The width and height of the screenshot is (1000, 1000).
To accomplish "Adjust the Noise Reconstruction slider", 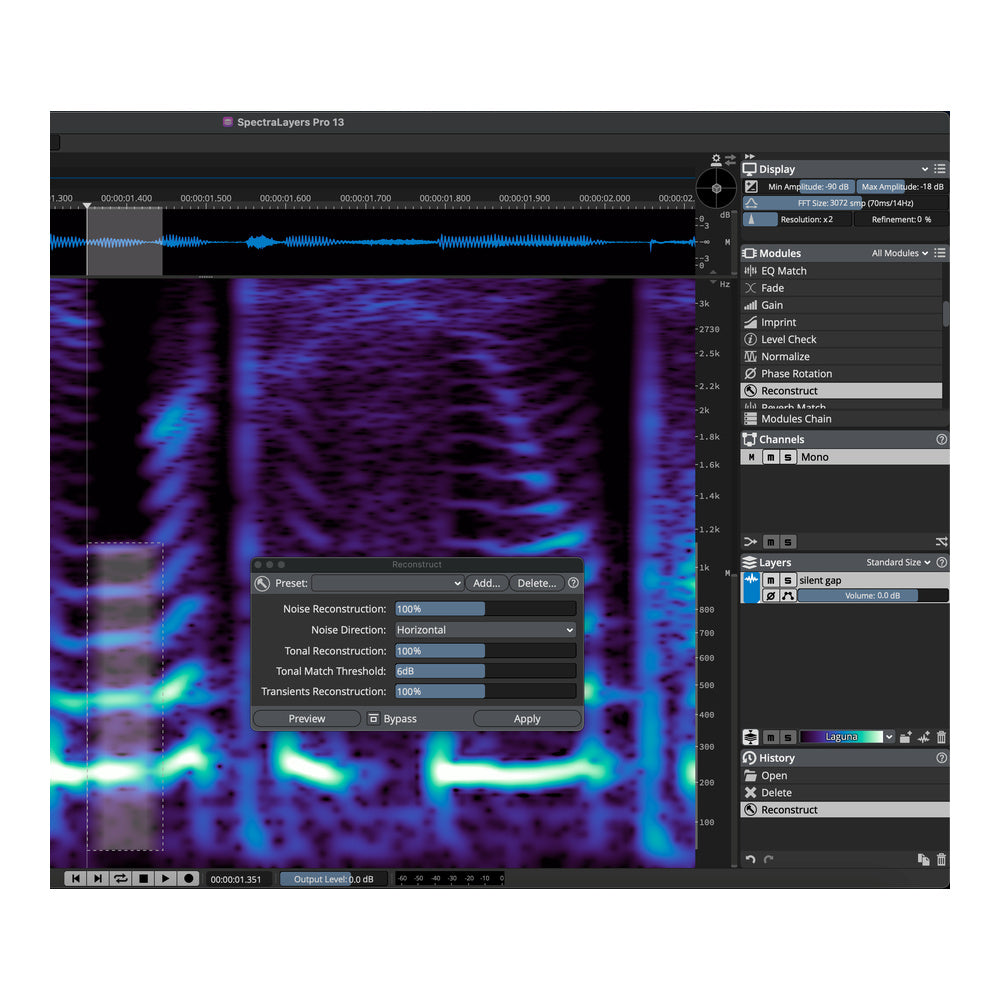I will coord(485,609).
